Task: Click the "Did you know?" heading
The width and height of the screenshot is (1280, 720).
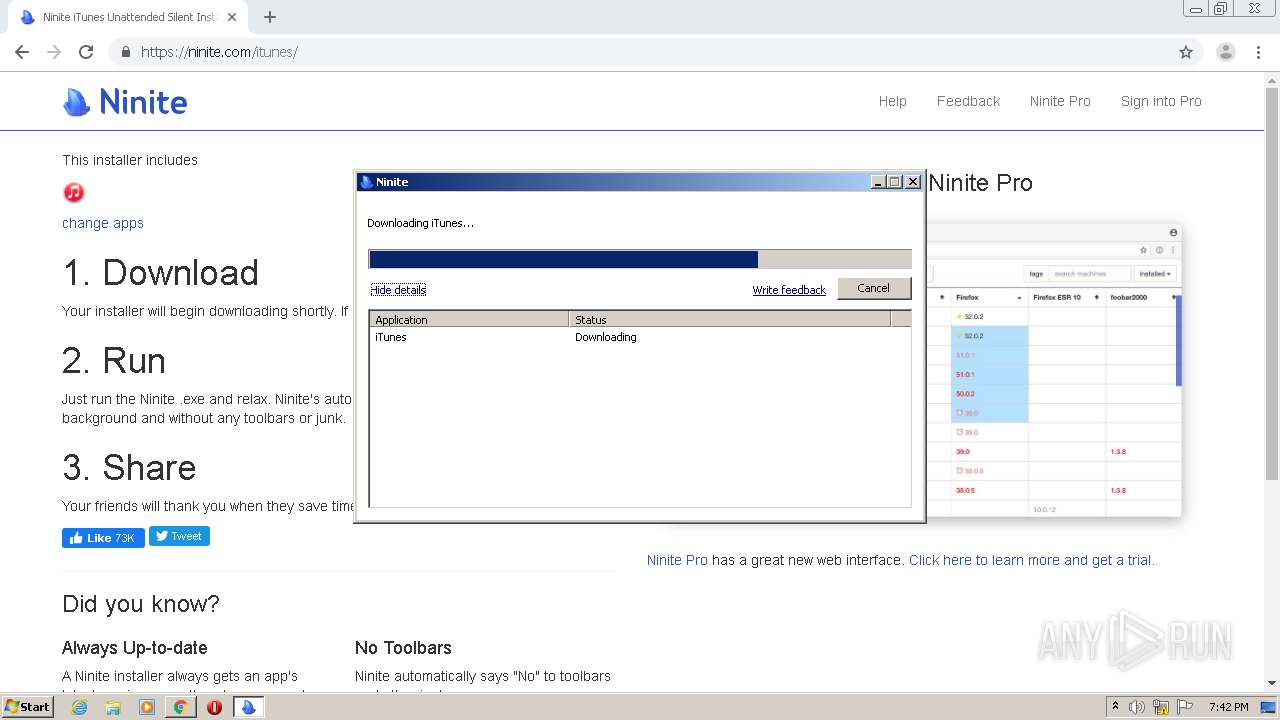Action: (141, 604)
